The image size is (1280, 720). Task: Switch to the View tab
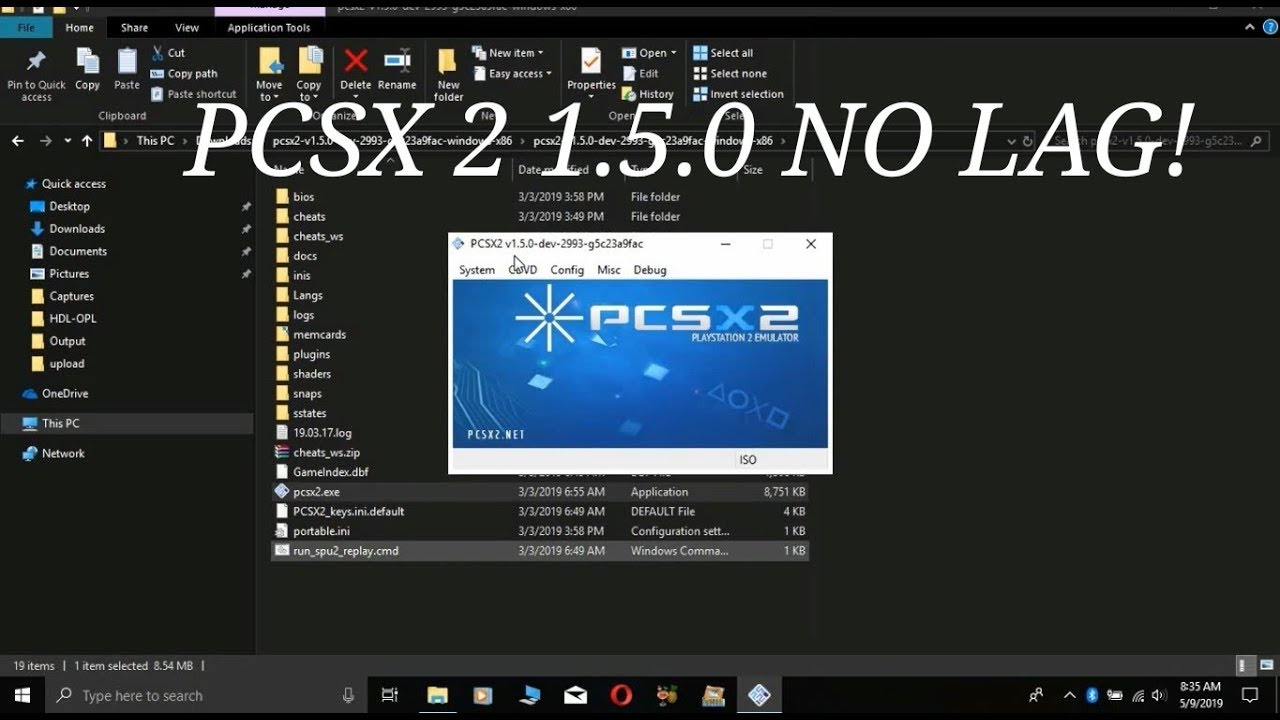coord(187,28)
